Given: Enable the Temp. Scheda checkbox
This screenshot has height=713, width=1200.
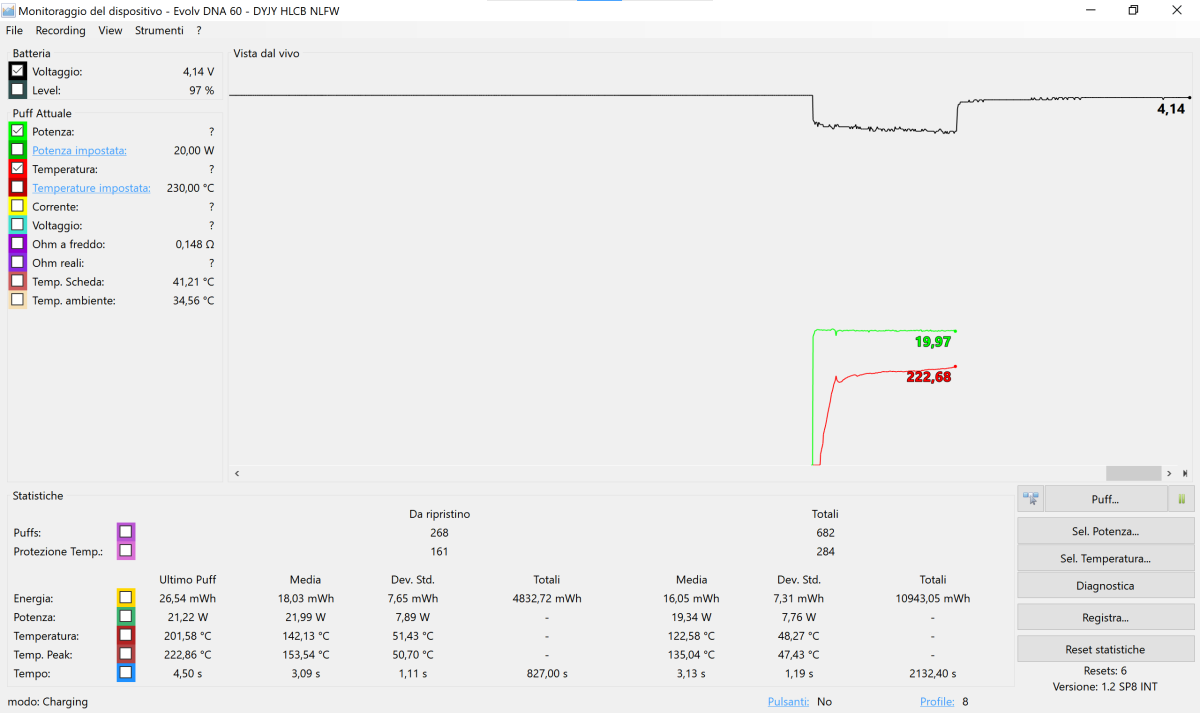Looking at the screenshot, I should (17, 281).
